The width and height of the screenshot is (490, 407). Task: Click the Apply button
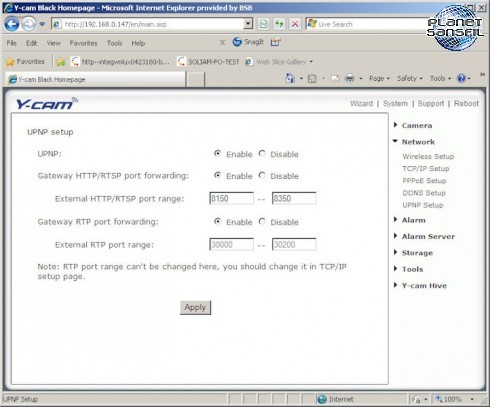point(195,307)
